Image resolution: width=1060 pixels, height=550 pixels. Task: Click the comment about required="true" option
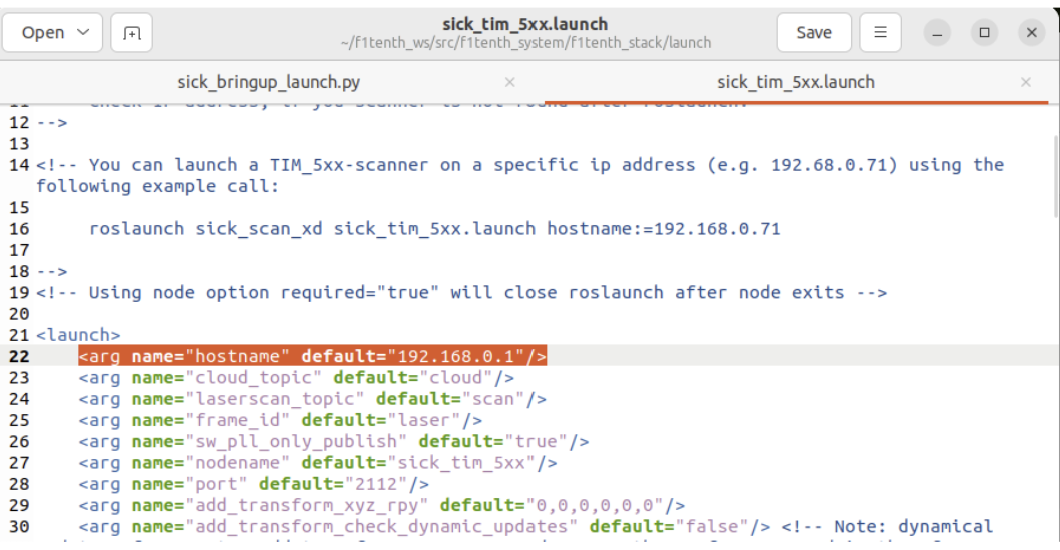[462, 293]
